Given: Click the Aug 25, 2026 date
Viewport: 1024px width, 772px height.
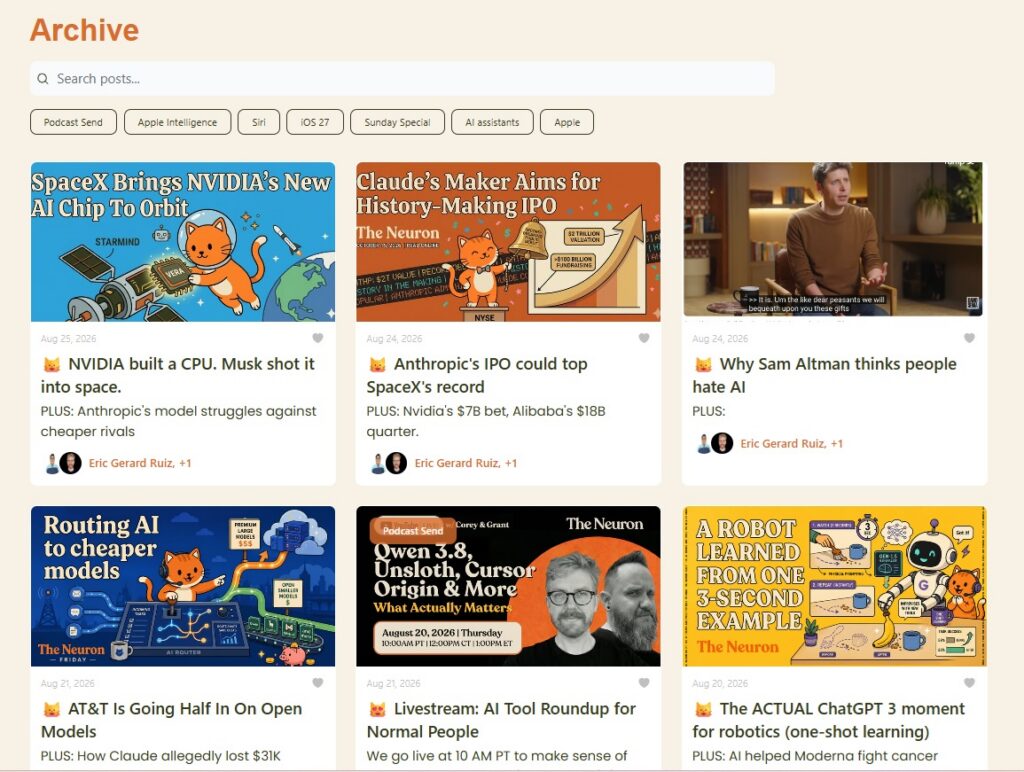Looking at the screenshot, I should pyautogui.click(x=68, y=338).
